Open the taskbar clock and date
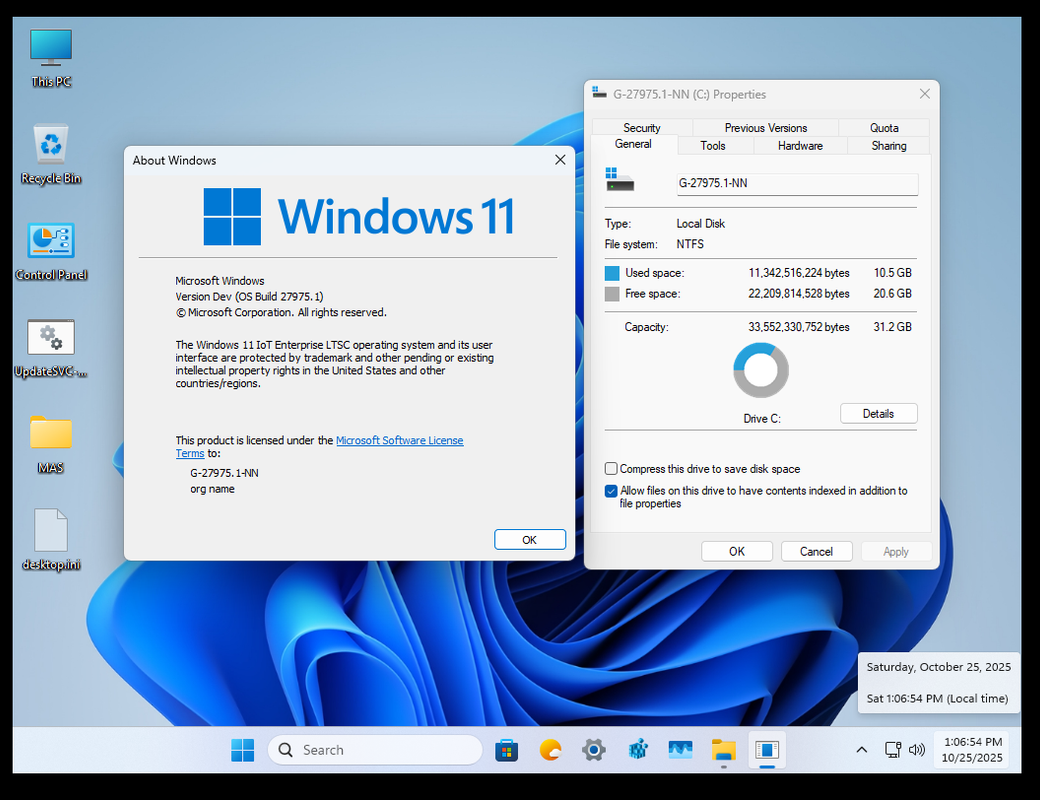This screenshot has width=1040, height=800. click(972, 750)
